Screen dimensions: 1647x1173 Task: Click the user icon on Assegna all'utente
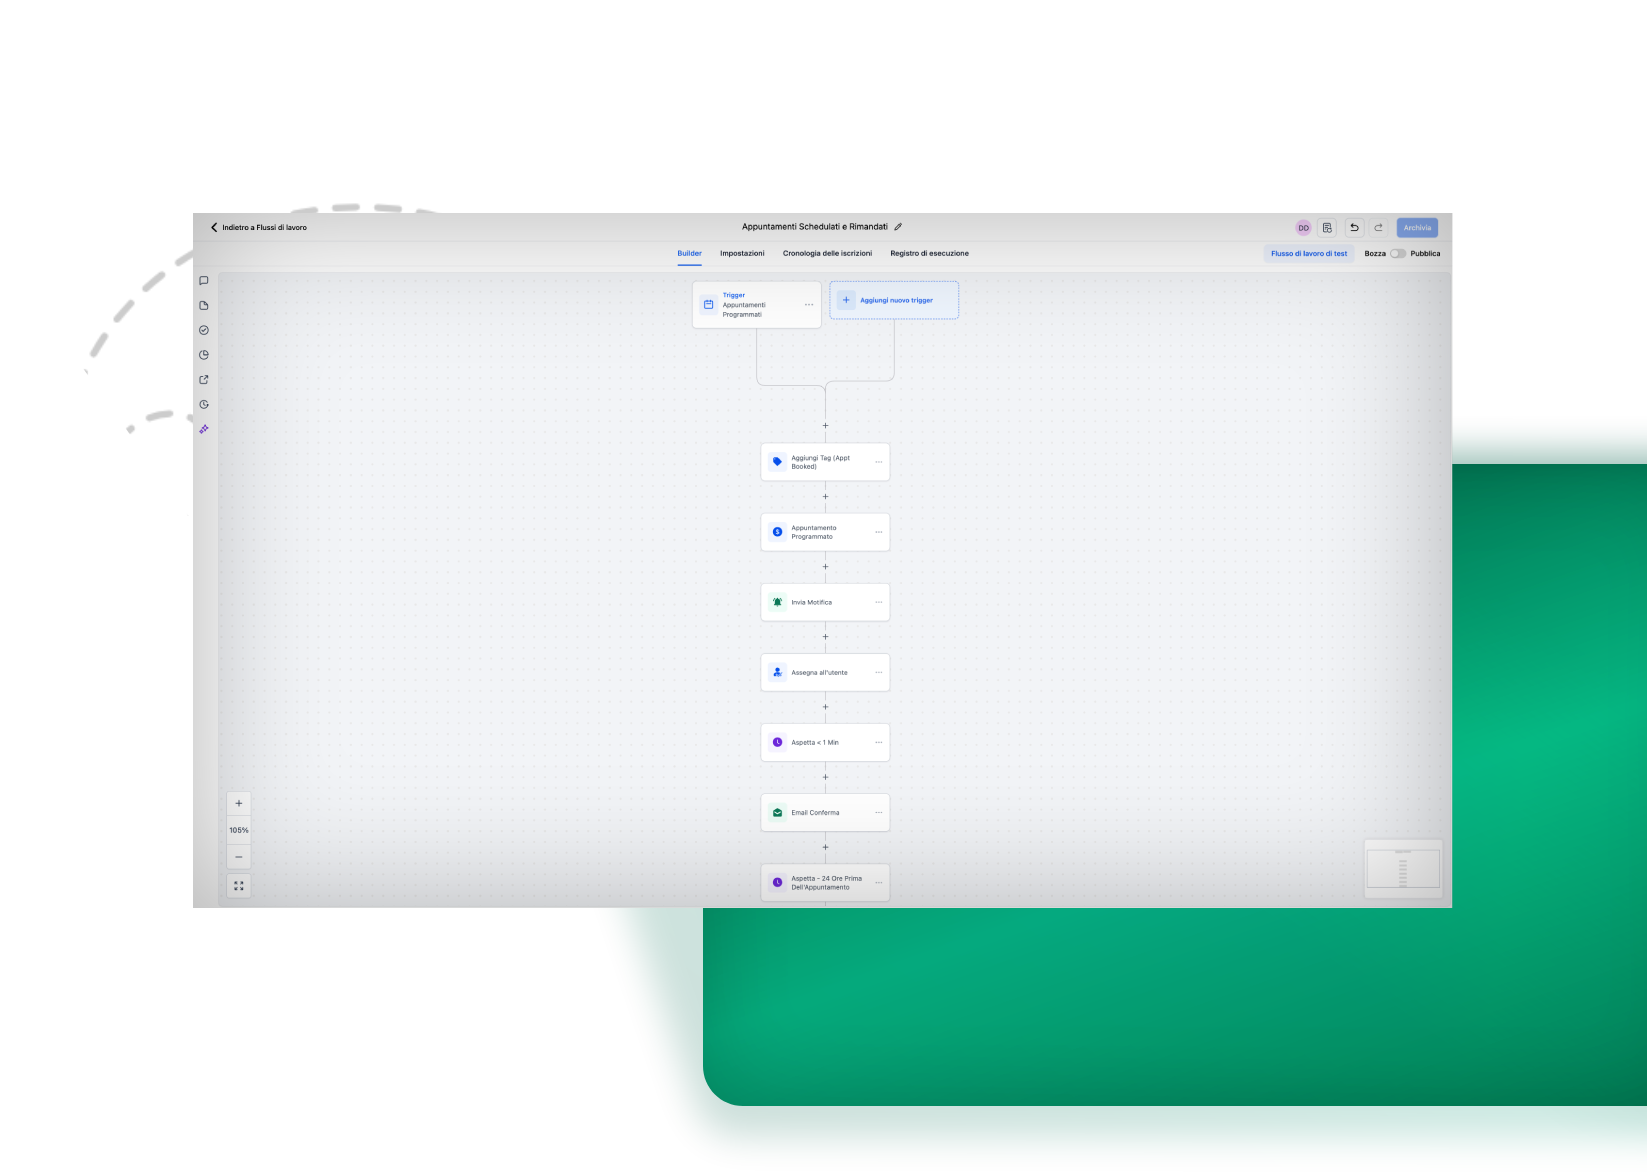(777, 672)
